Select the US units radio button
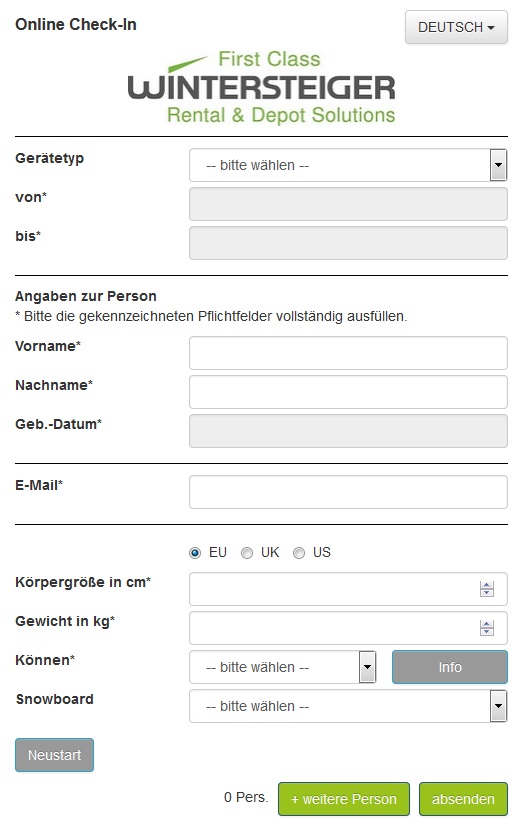Screen dimensions: 521x827 [299, 553]
